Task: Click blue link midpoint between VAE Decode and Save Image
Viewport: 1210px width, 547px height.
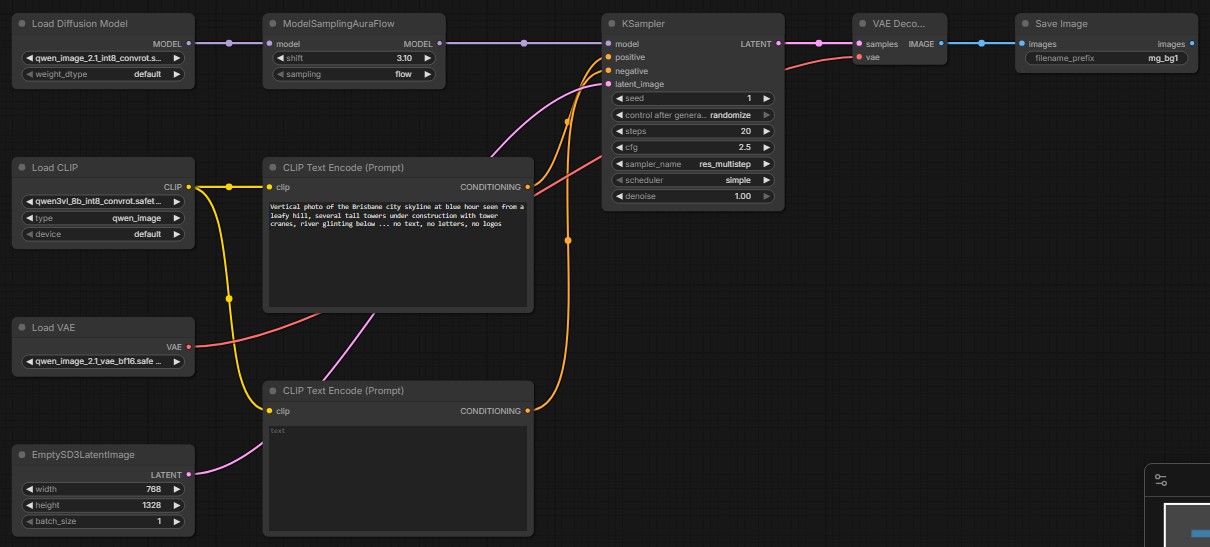Action: click(x=981, y=44)
